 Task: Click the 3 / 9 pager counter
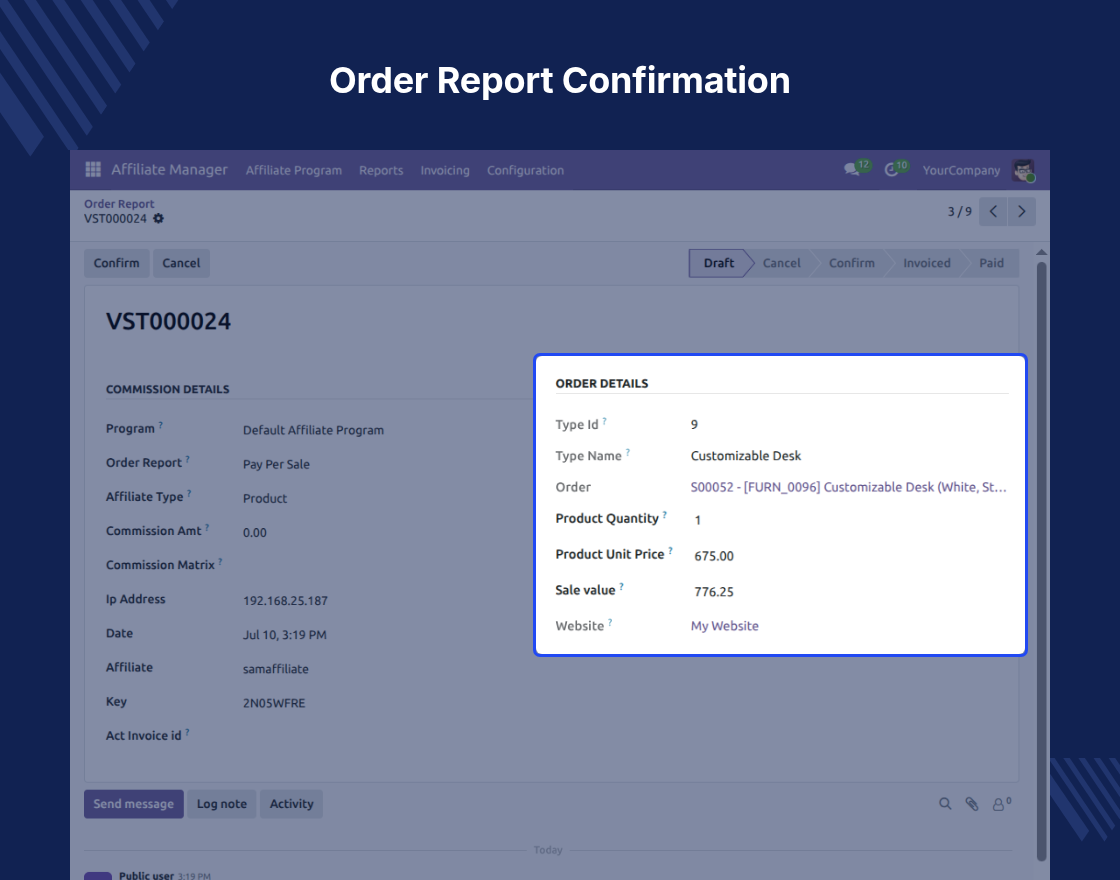click(x=959, y=211)
